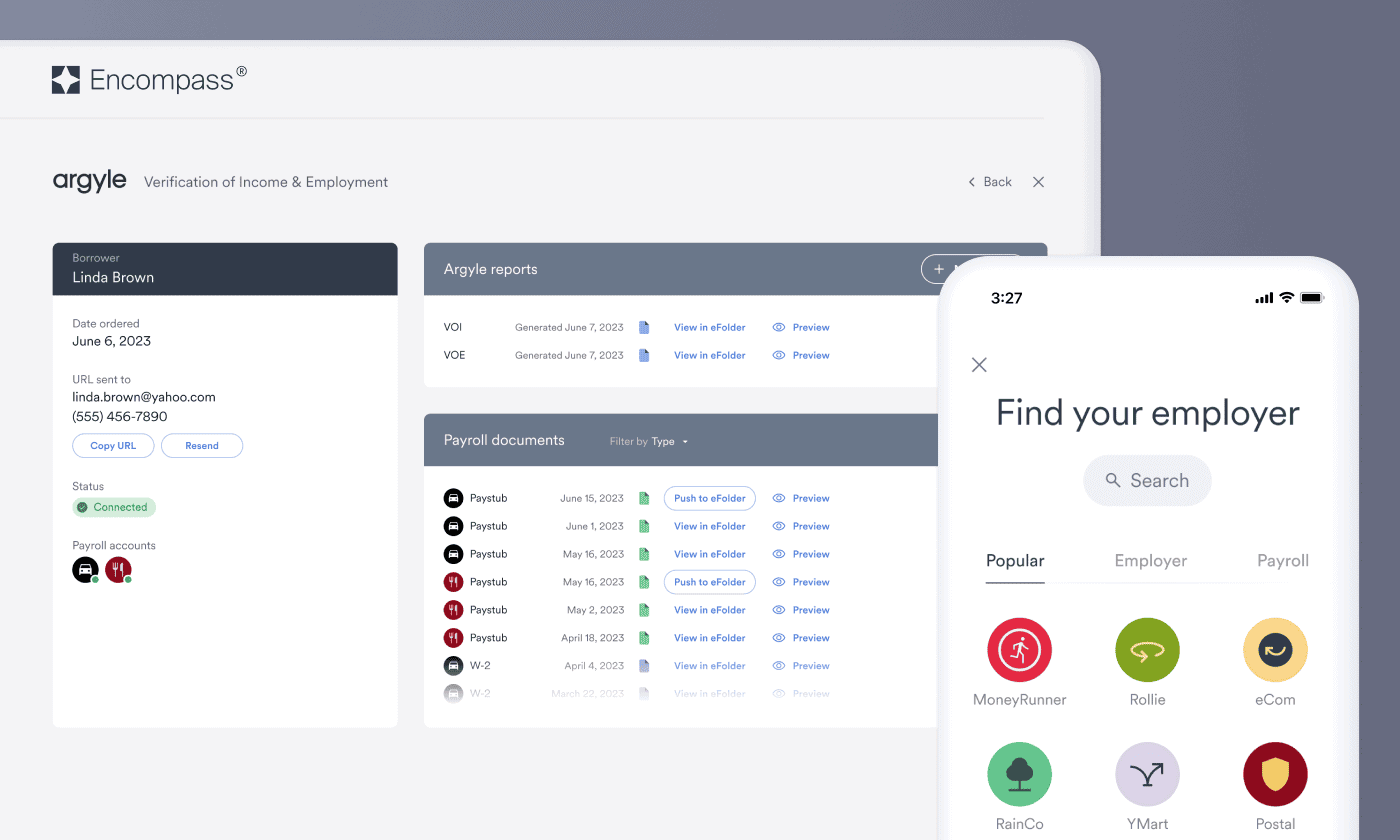The height and width of the screenshot is (840, 1400).
Task: Select the eCom employer icon
Action: pos(1275,650)
